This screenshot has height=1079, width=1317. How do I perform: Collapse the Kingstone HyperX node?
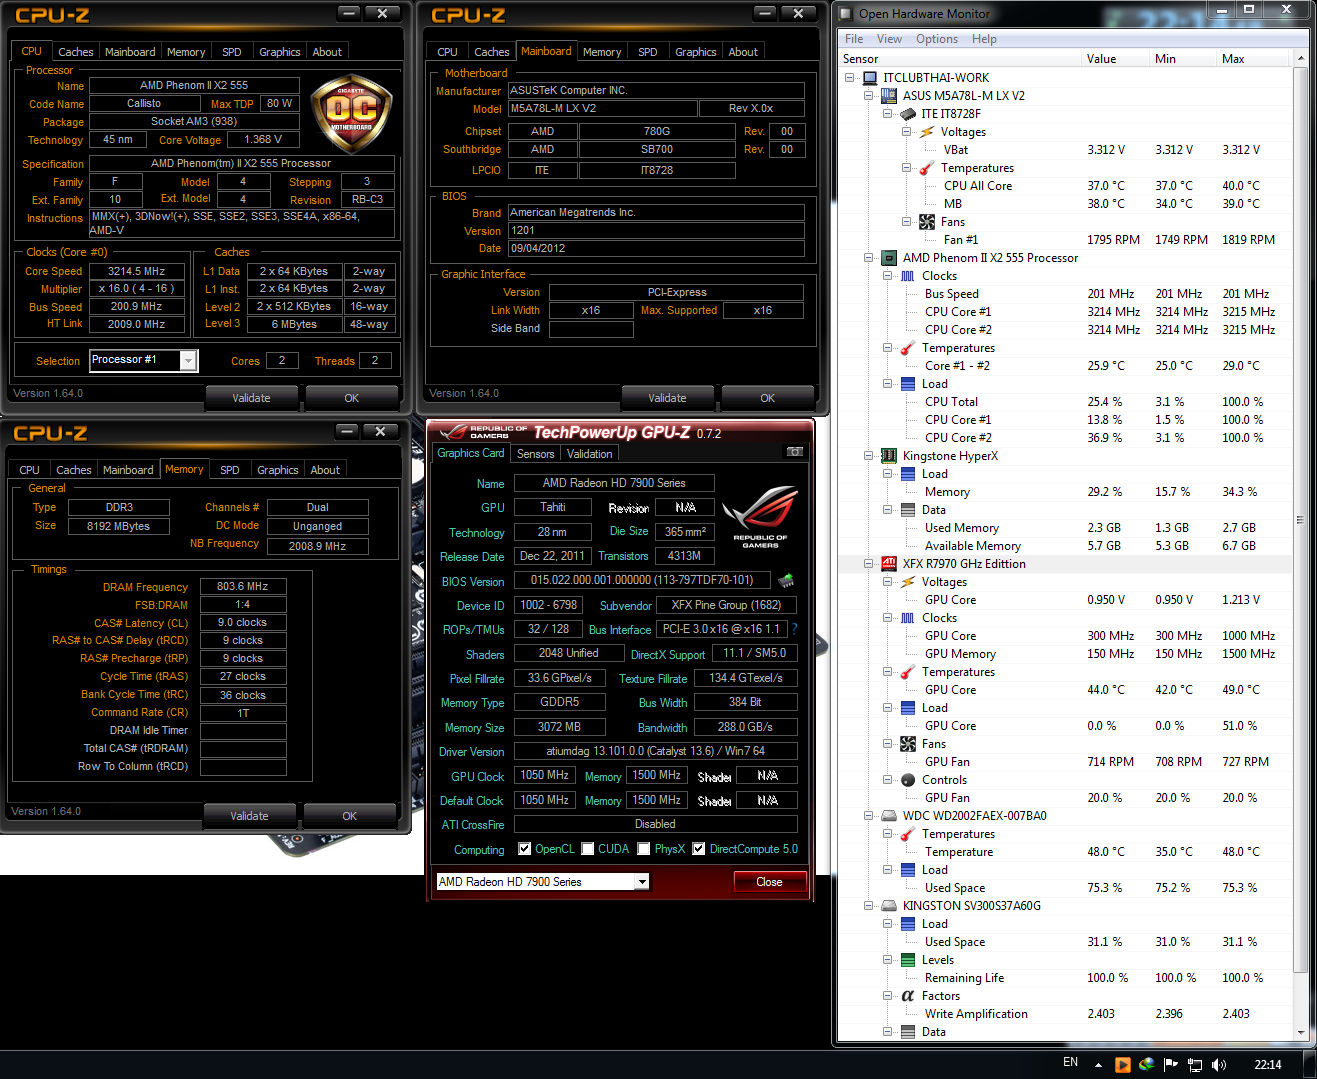point(868,456)
